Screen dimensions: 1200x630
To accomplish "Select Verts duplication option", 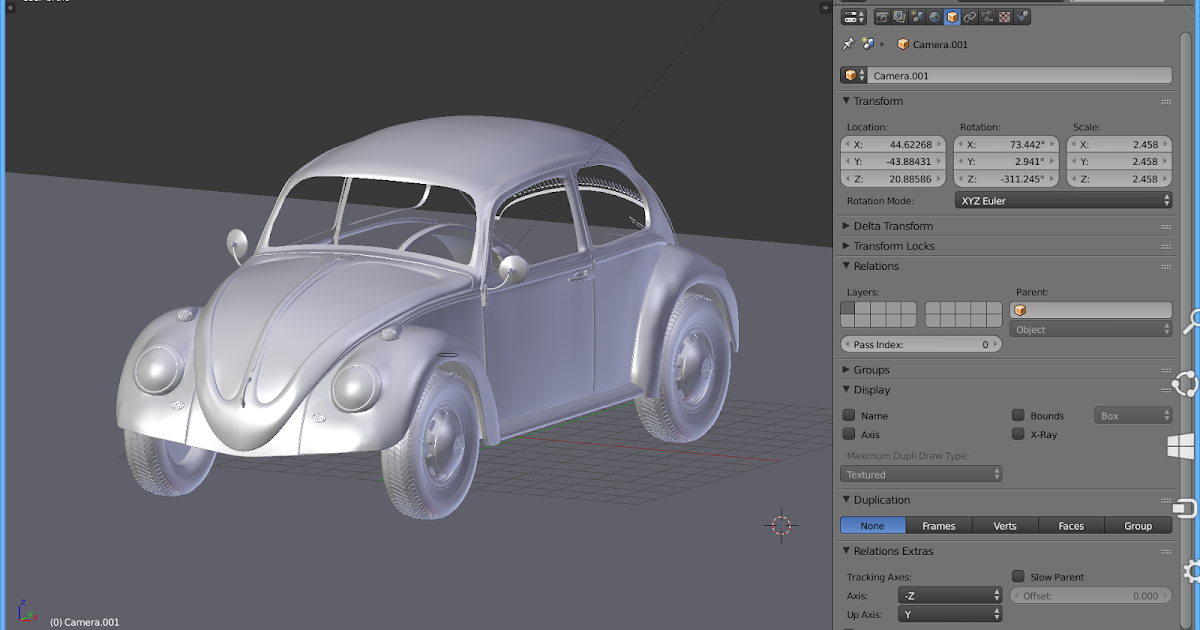I will coord(1005,526).
